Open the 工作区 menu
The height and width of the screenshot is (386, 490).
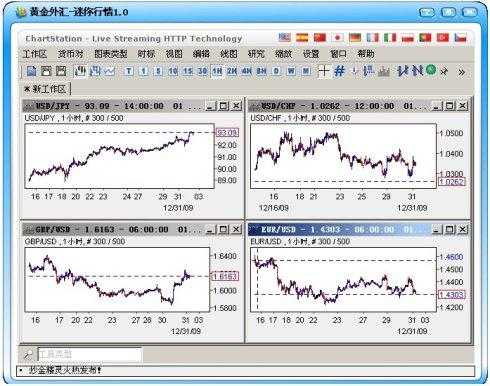[x=35, y=54]
